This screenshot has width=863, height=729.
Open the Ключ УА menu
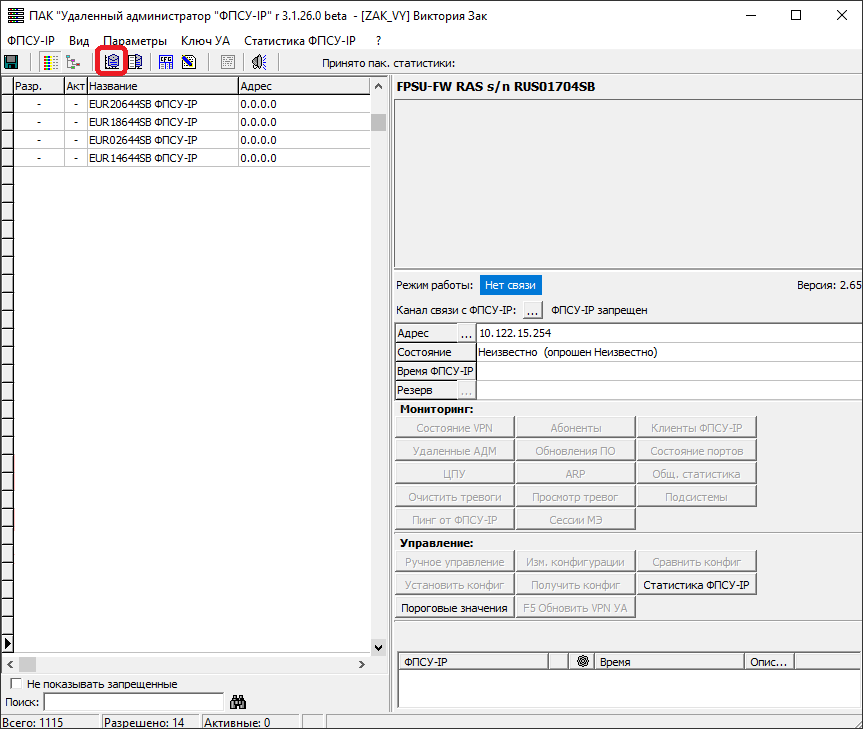click(205, 41)
